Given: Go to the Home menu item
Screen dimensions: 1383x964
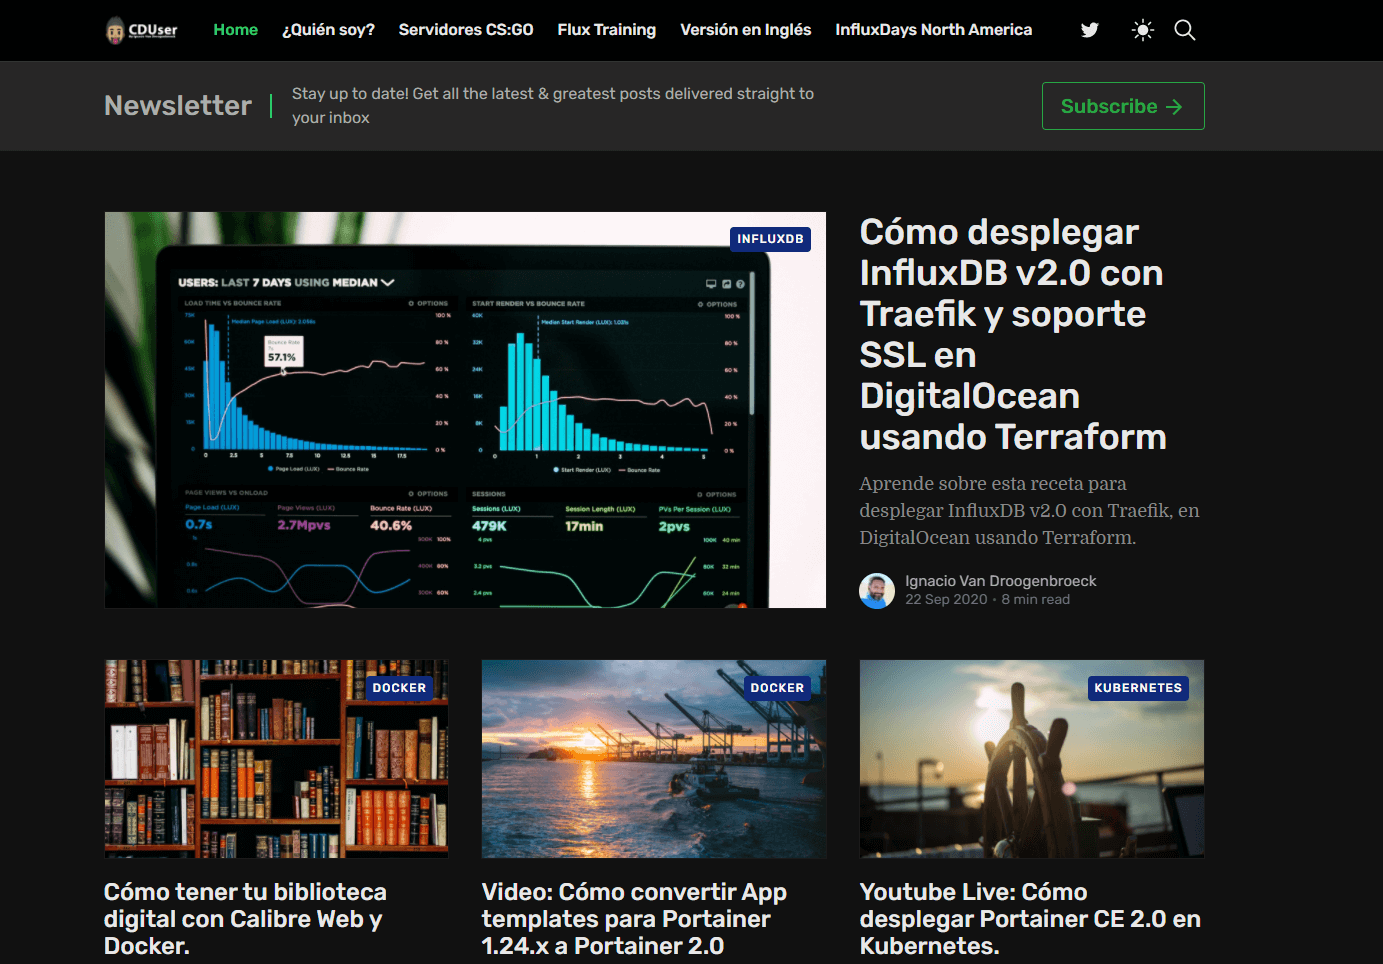Looking at the screenshot, I should coord(236,30).
